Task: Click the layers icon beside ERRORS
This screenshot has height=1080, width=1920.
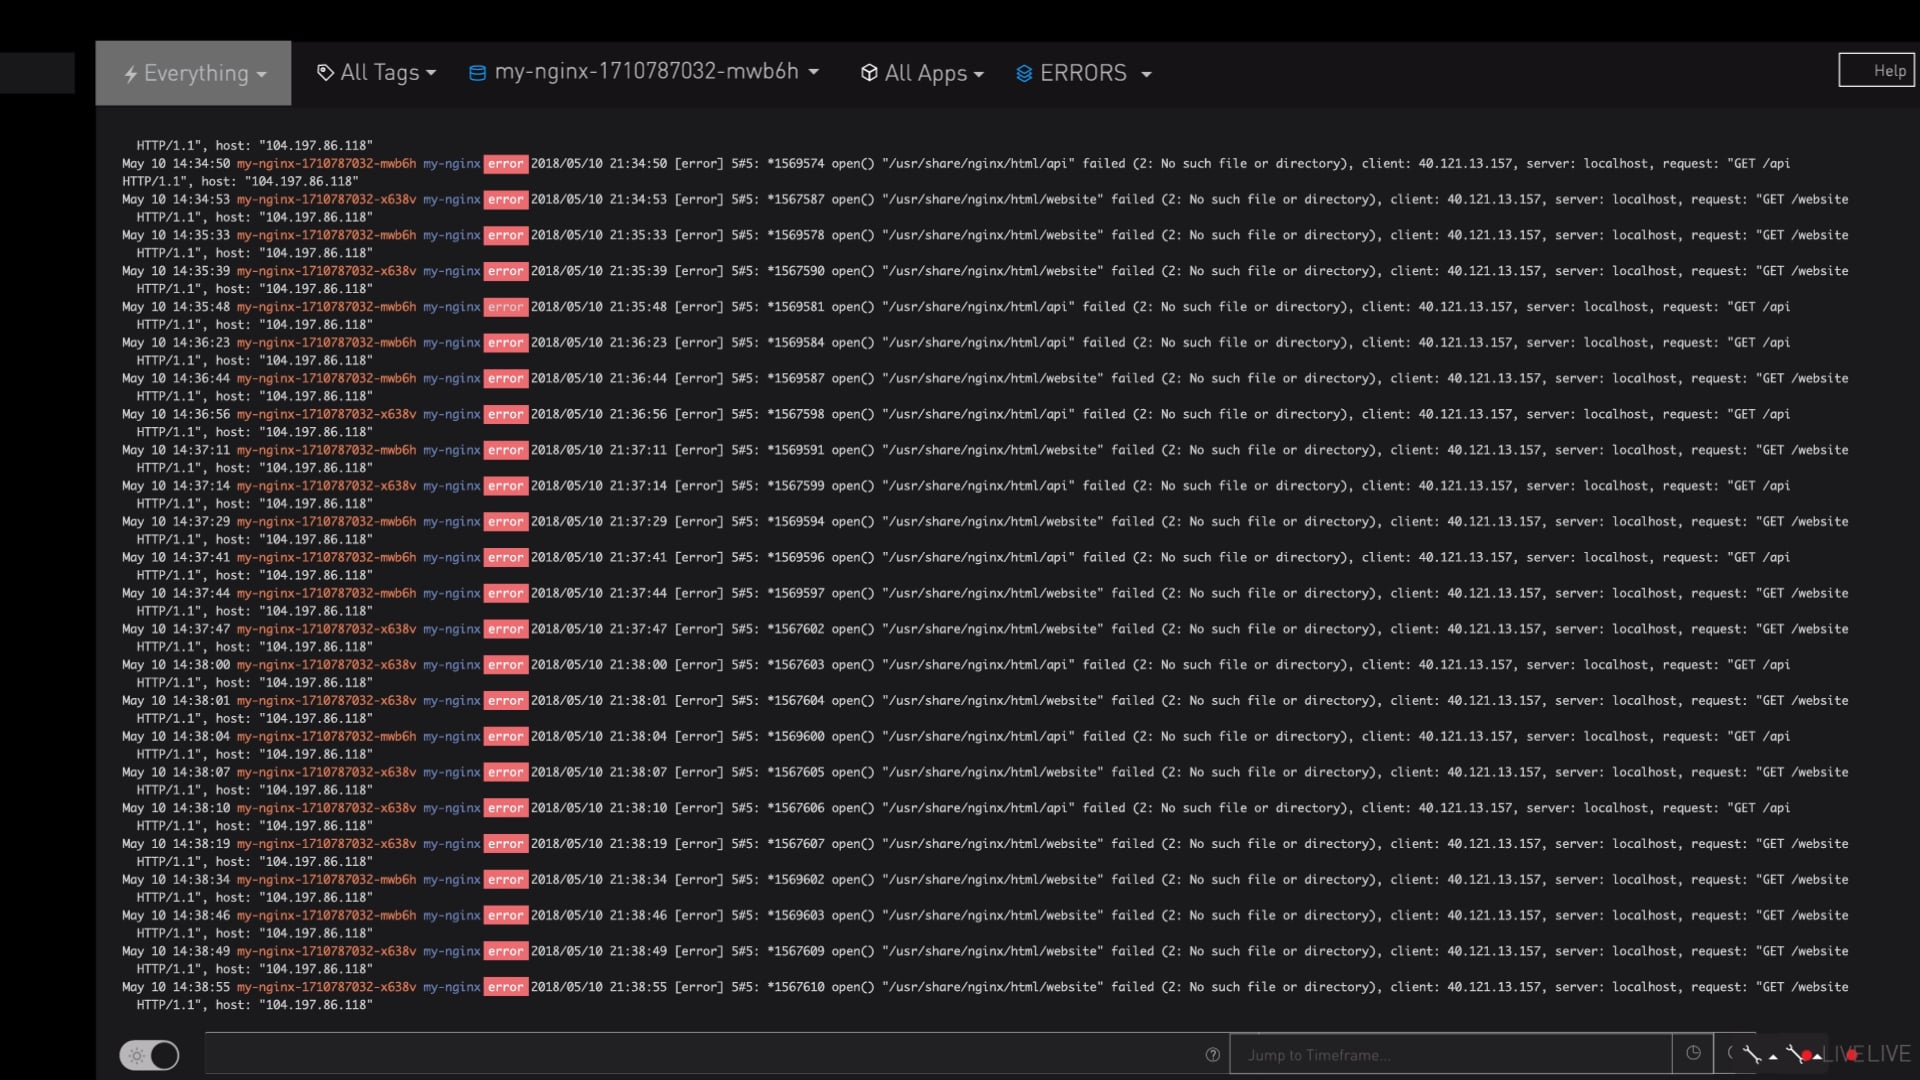Action: 1024,73
